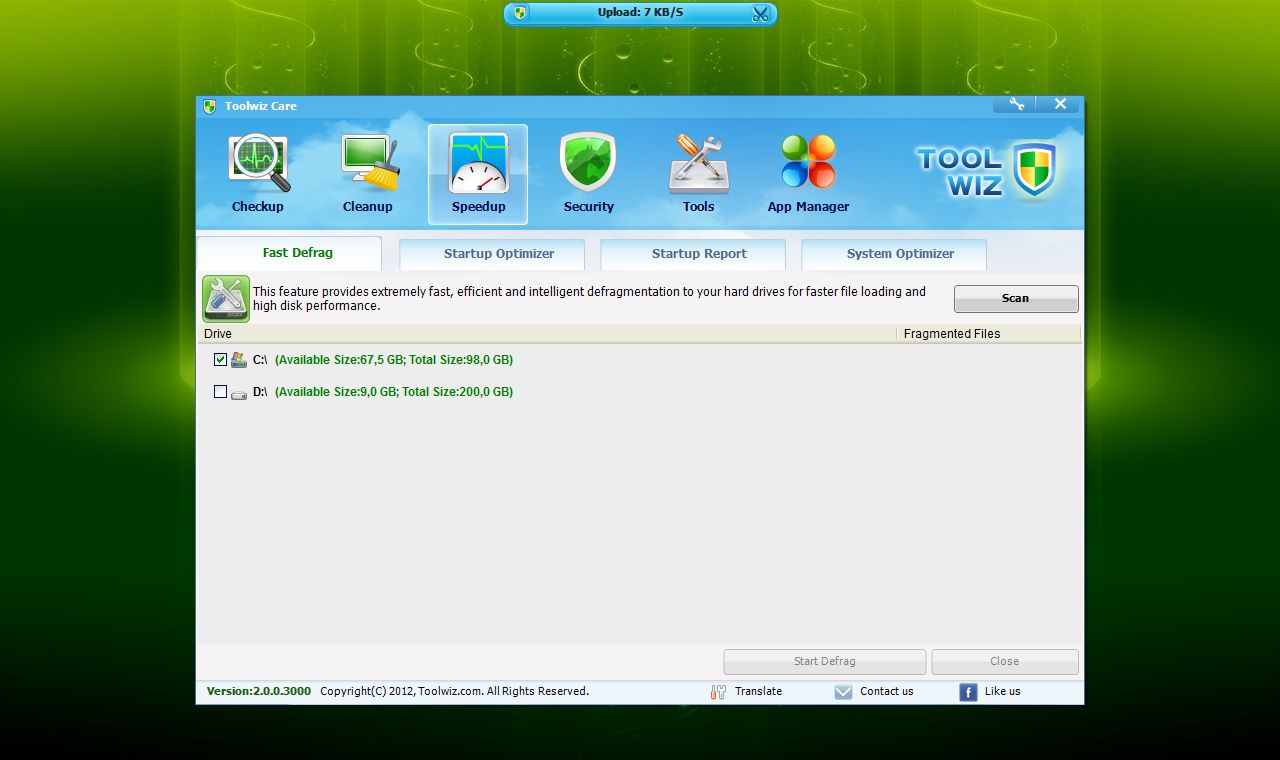Click the Contact us envelope icon
The image size is (1280, 760).
click(843, 692)
